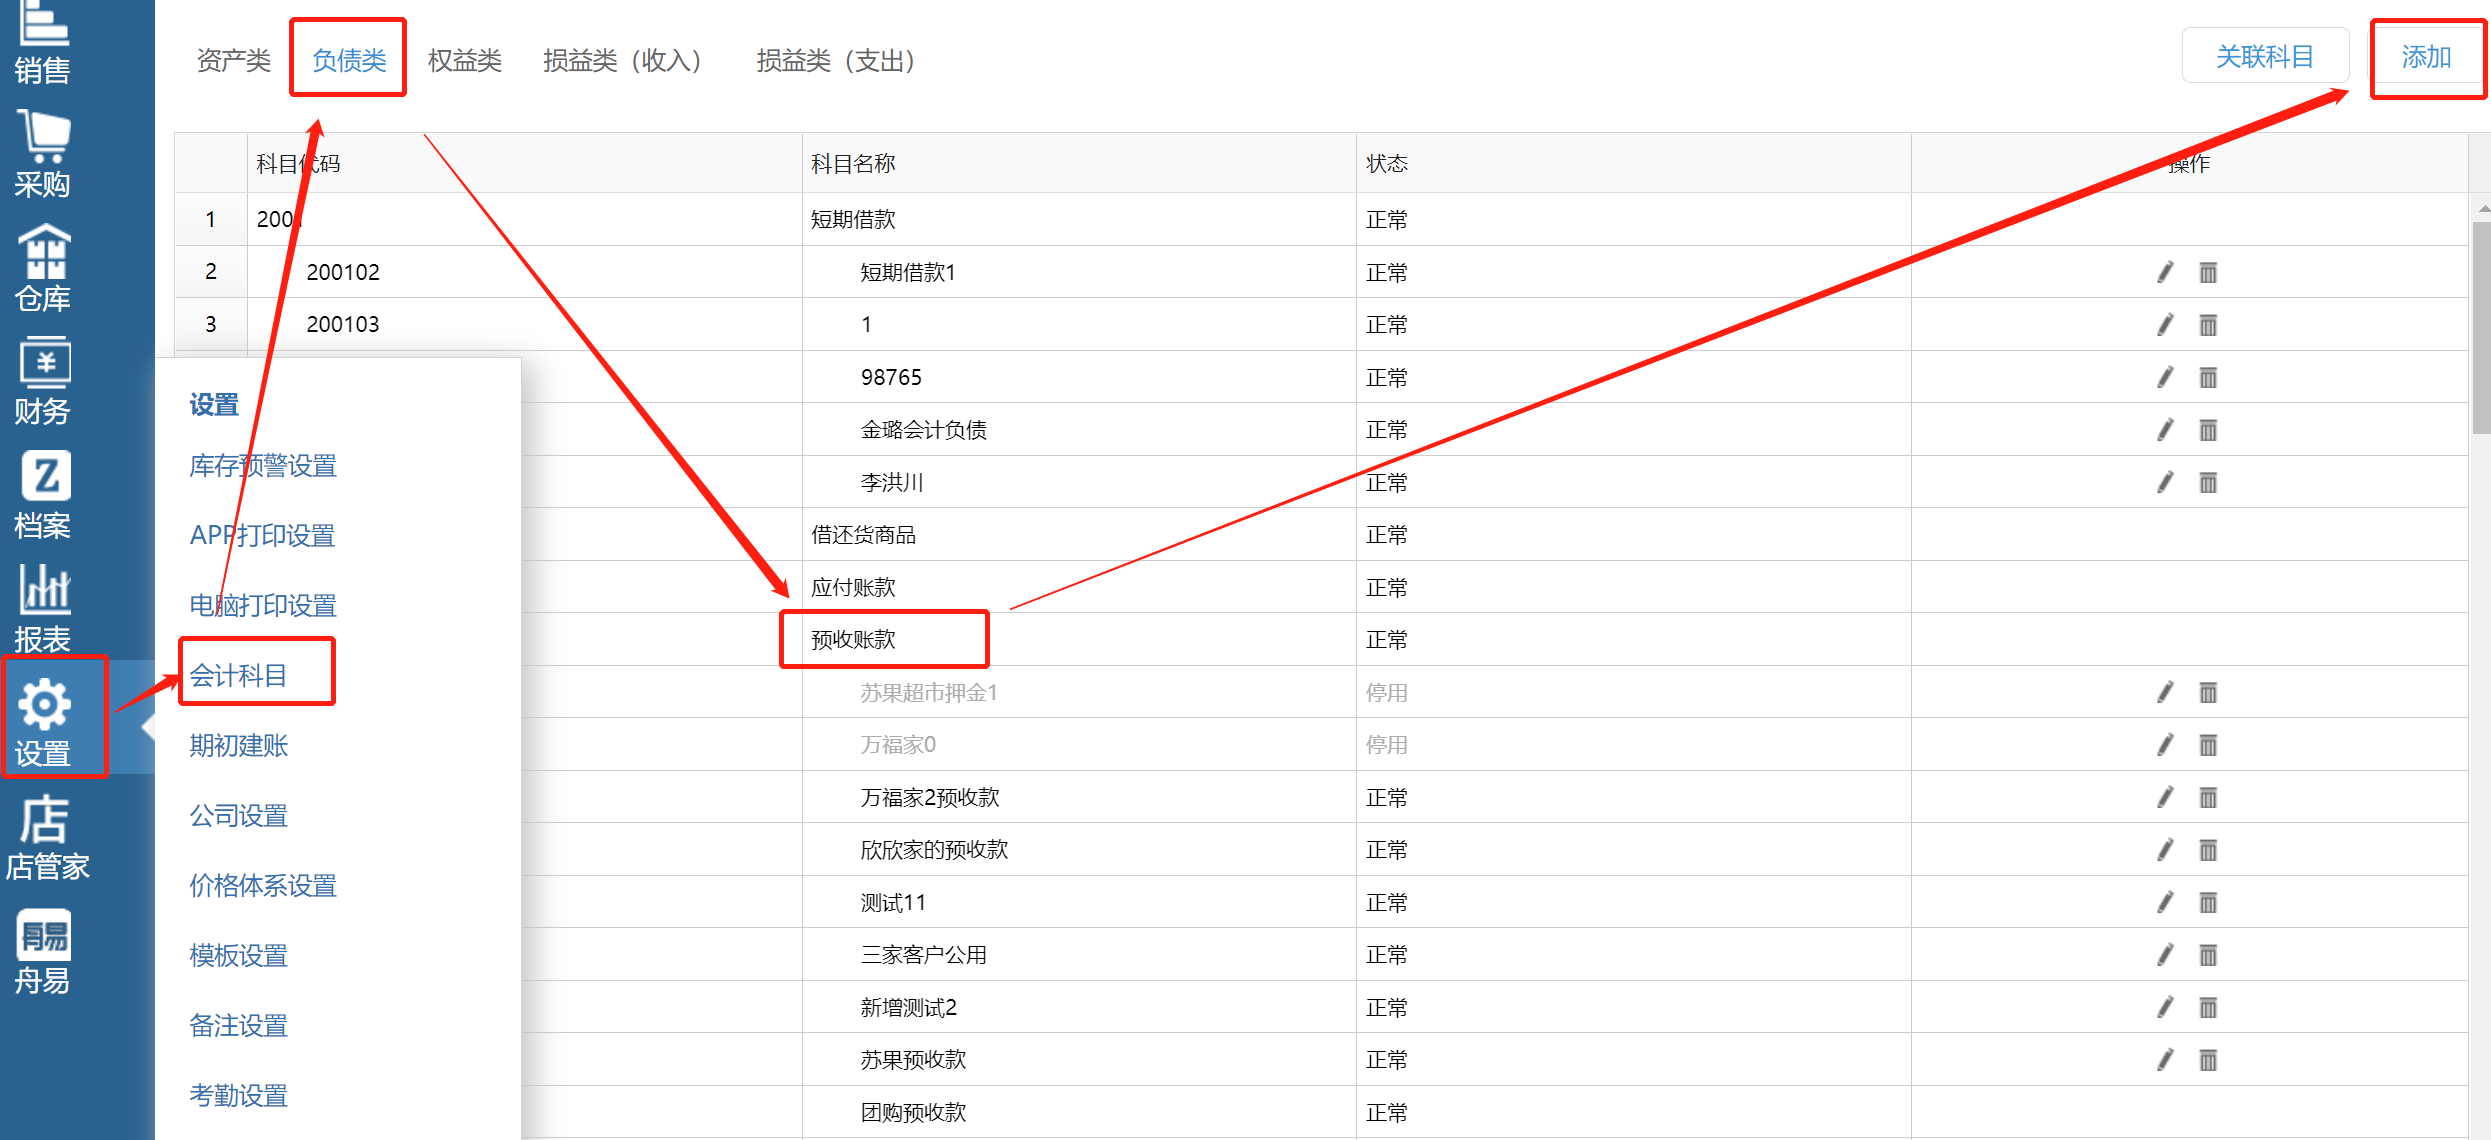Edit the 98765 subject row
Viewport: 2491px width, 1140px height.
pyautogui.click(x=2165, y=377)
